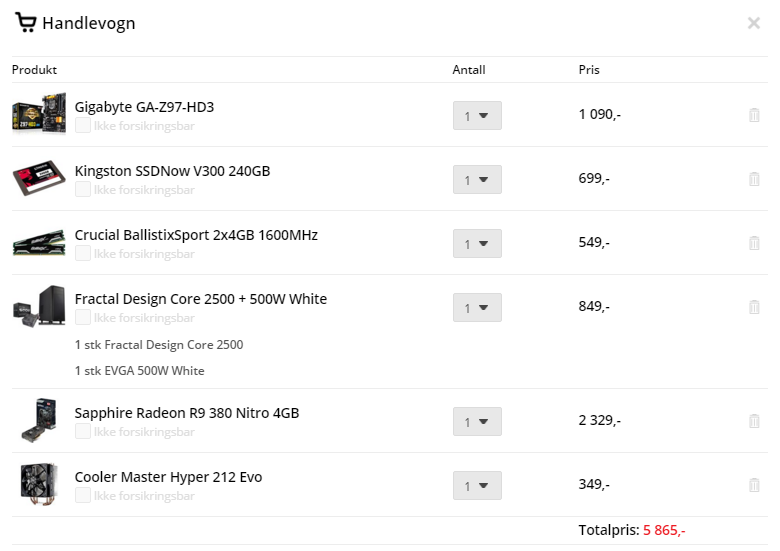Toggle insurance checkbox for Kingston SSD
Screen dimensions: 780x551
tap(83, 189)
